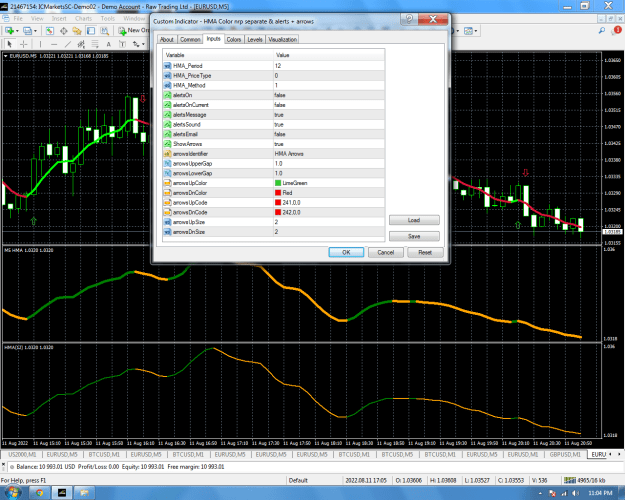Select the Crosshair tool

click(24, 44)
